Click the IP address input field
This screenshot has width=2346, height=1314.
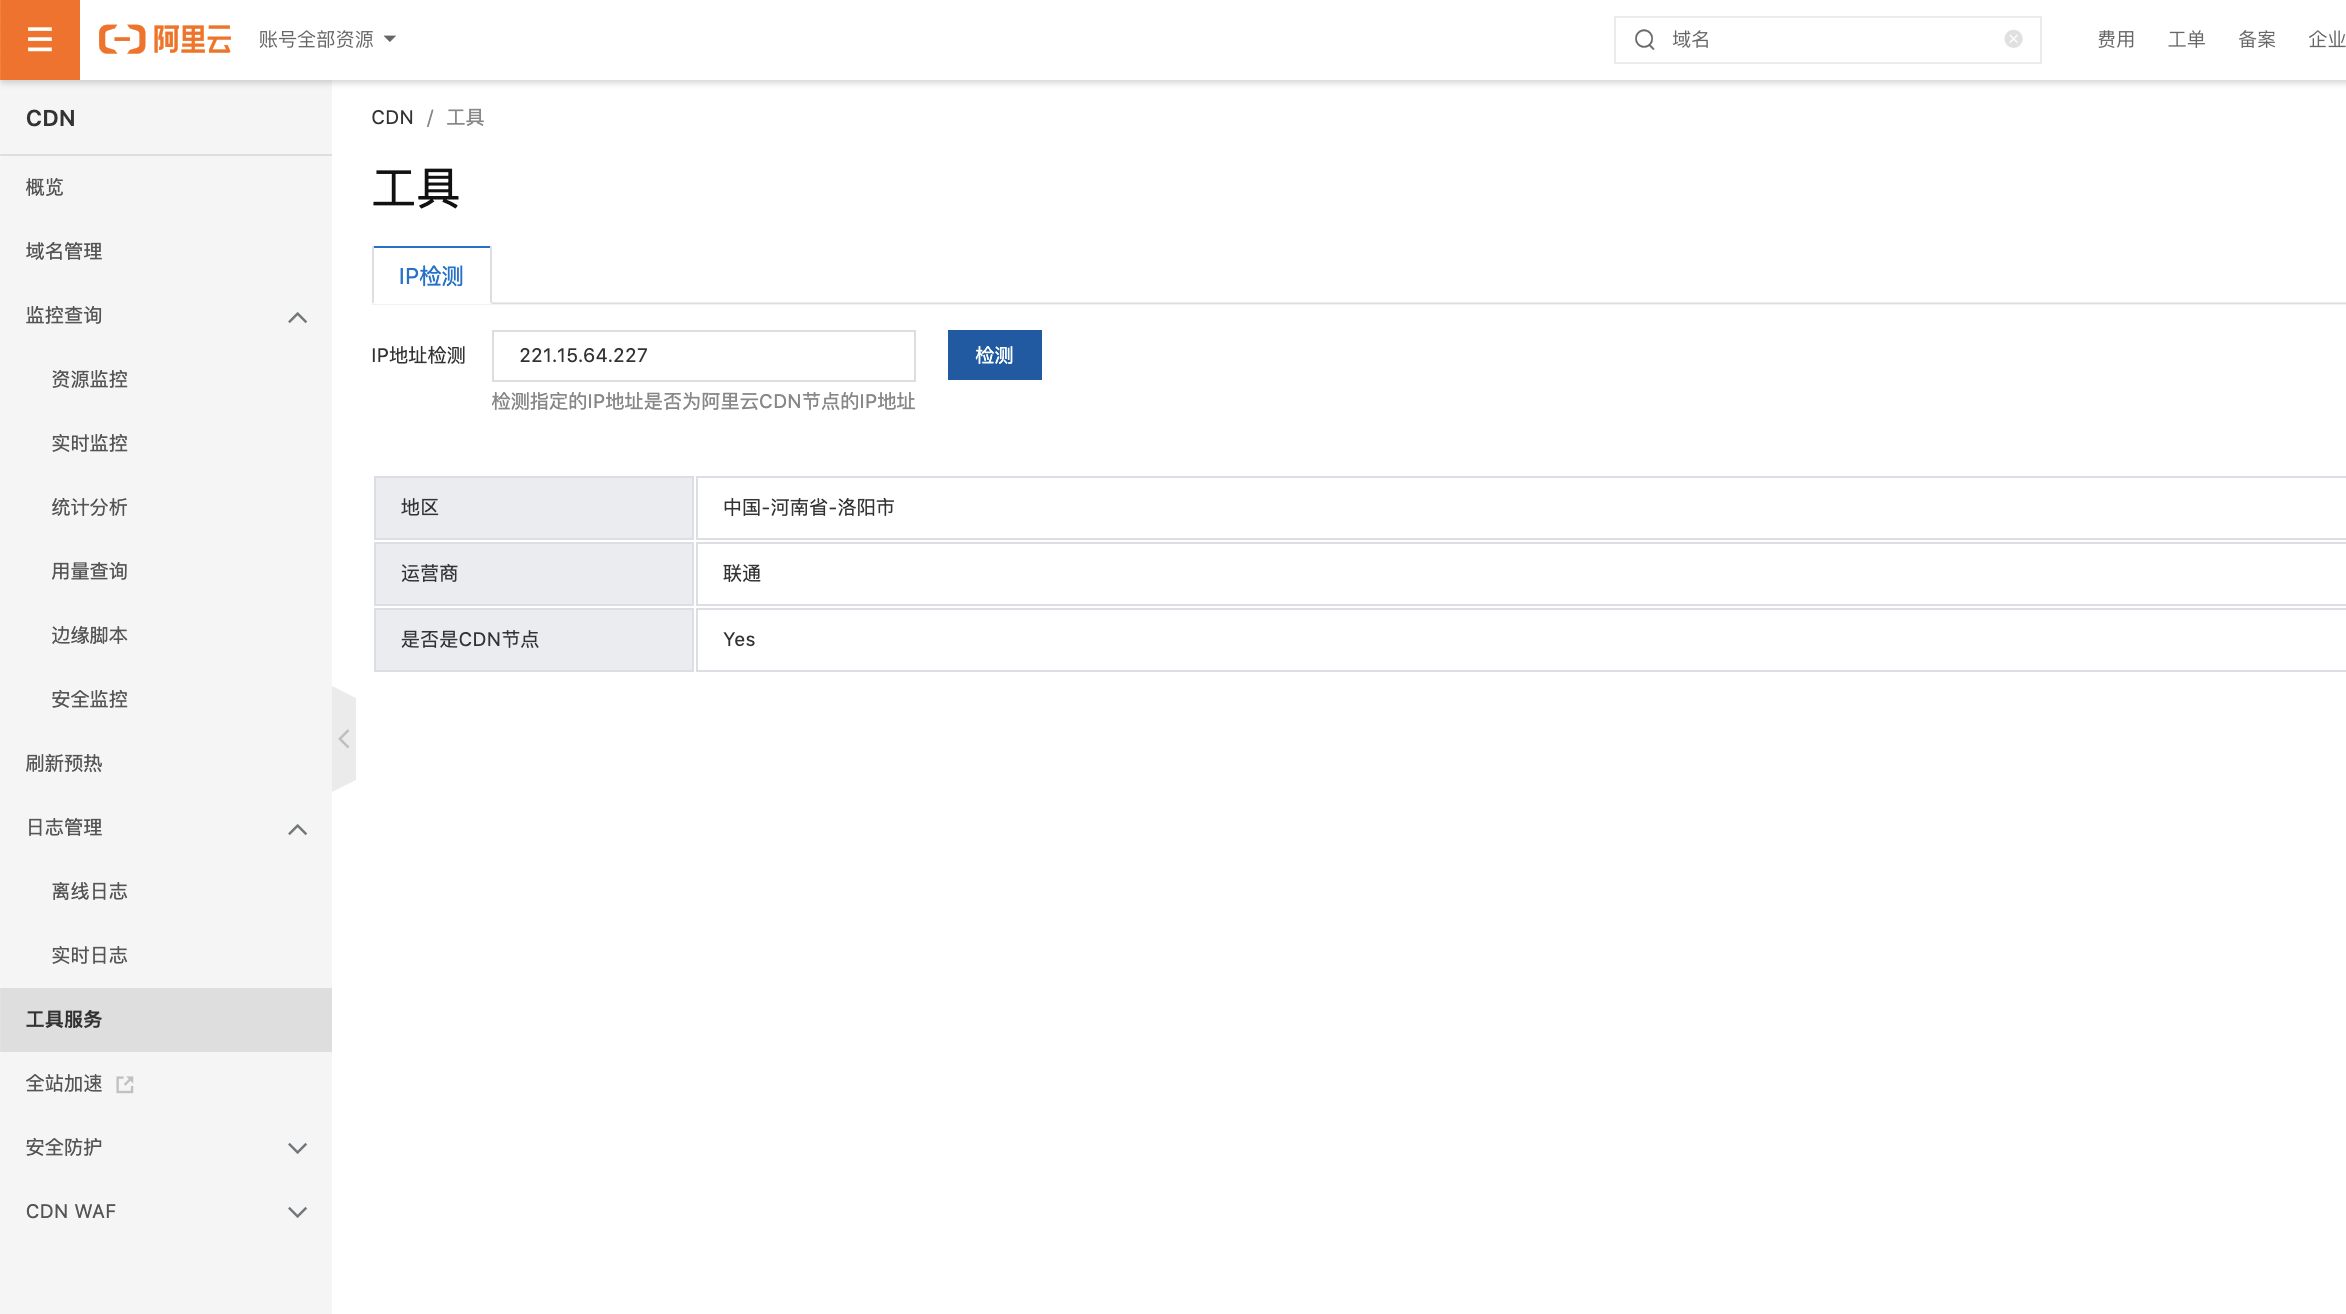point(703,355)
